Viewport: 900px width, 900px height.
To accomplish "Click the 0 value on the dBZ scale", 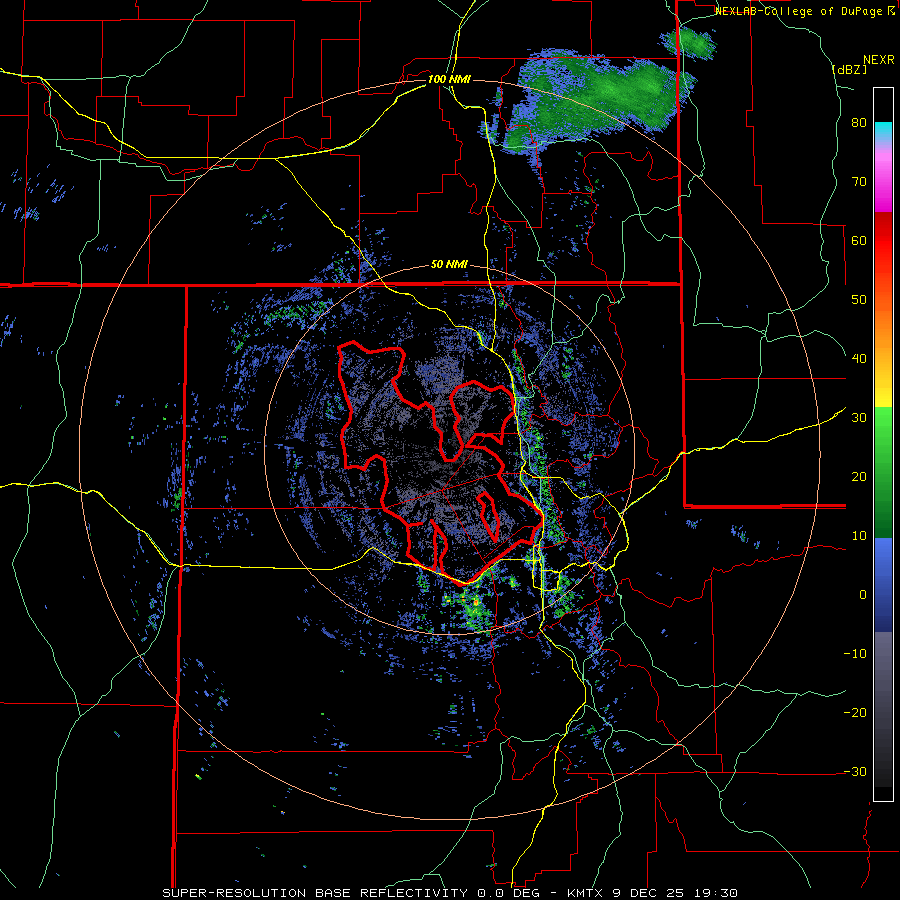I will click(x=863, y=595).
